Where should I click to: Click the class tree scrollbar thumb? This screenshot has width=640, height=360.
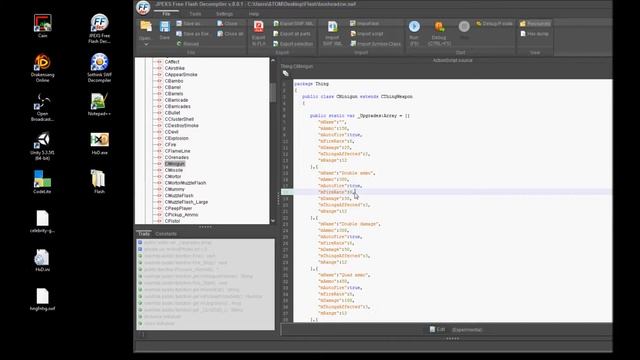tap(273, 93)
